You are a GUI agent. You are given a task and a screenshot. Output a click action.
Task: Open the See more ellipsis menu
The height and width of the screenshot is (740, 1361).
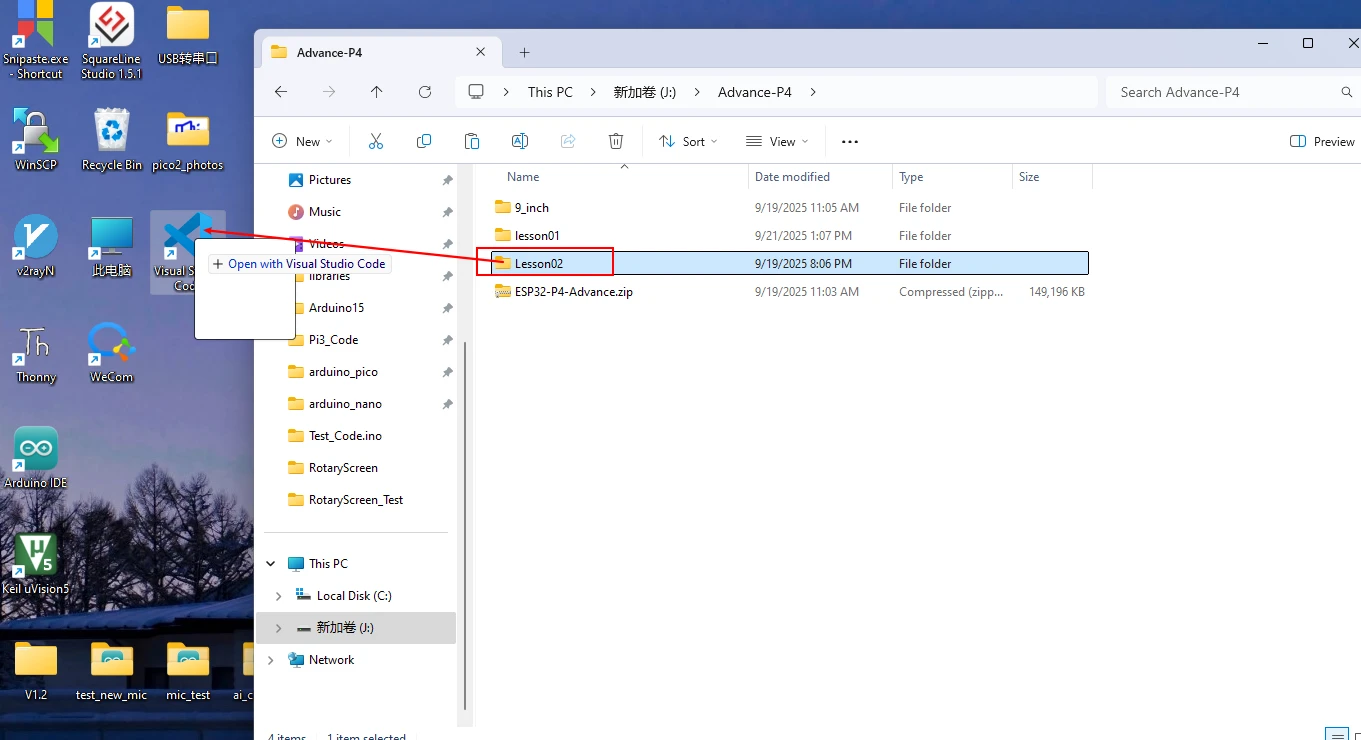[x=850, y=142]
